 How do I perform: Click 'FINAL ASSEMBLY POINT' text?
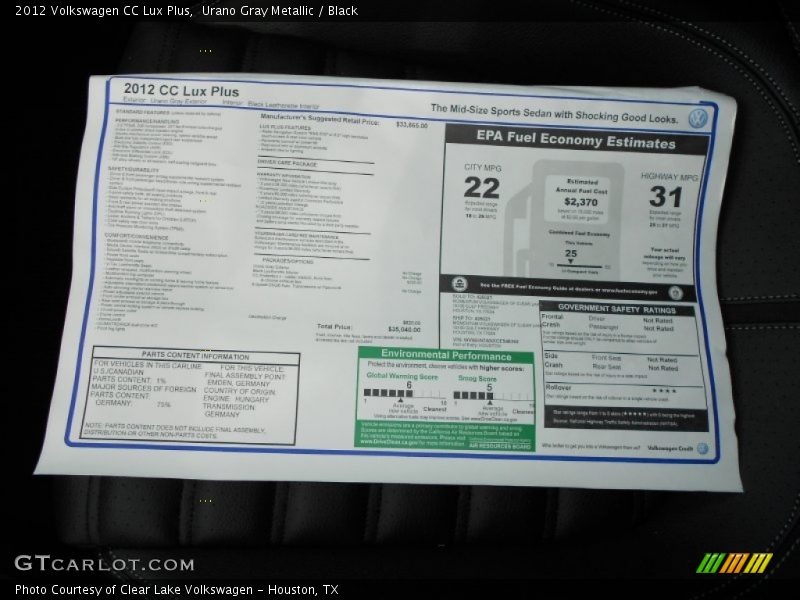coord(245,376)
